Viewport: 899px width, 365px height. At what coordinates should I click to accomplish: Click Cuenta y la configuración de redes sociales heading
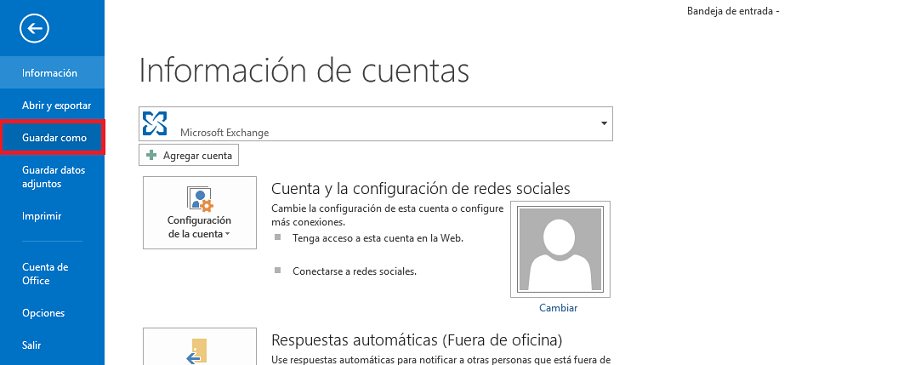click(421, 189)
